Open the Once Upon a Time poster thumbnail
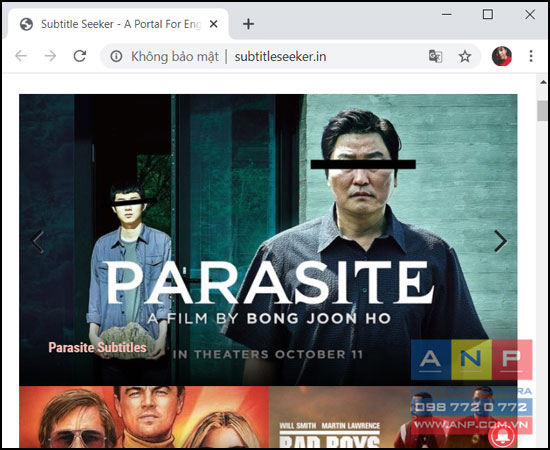 pyautogui.click(x=144, y=417)
